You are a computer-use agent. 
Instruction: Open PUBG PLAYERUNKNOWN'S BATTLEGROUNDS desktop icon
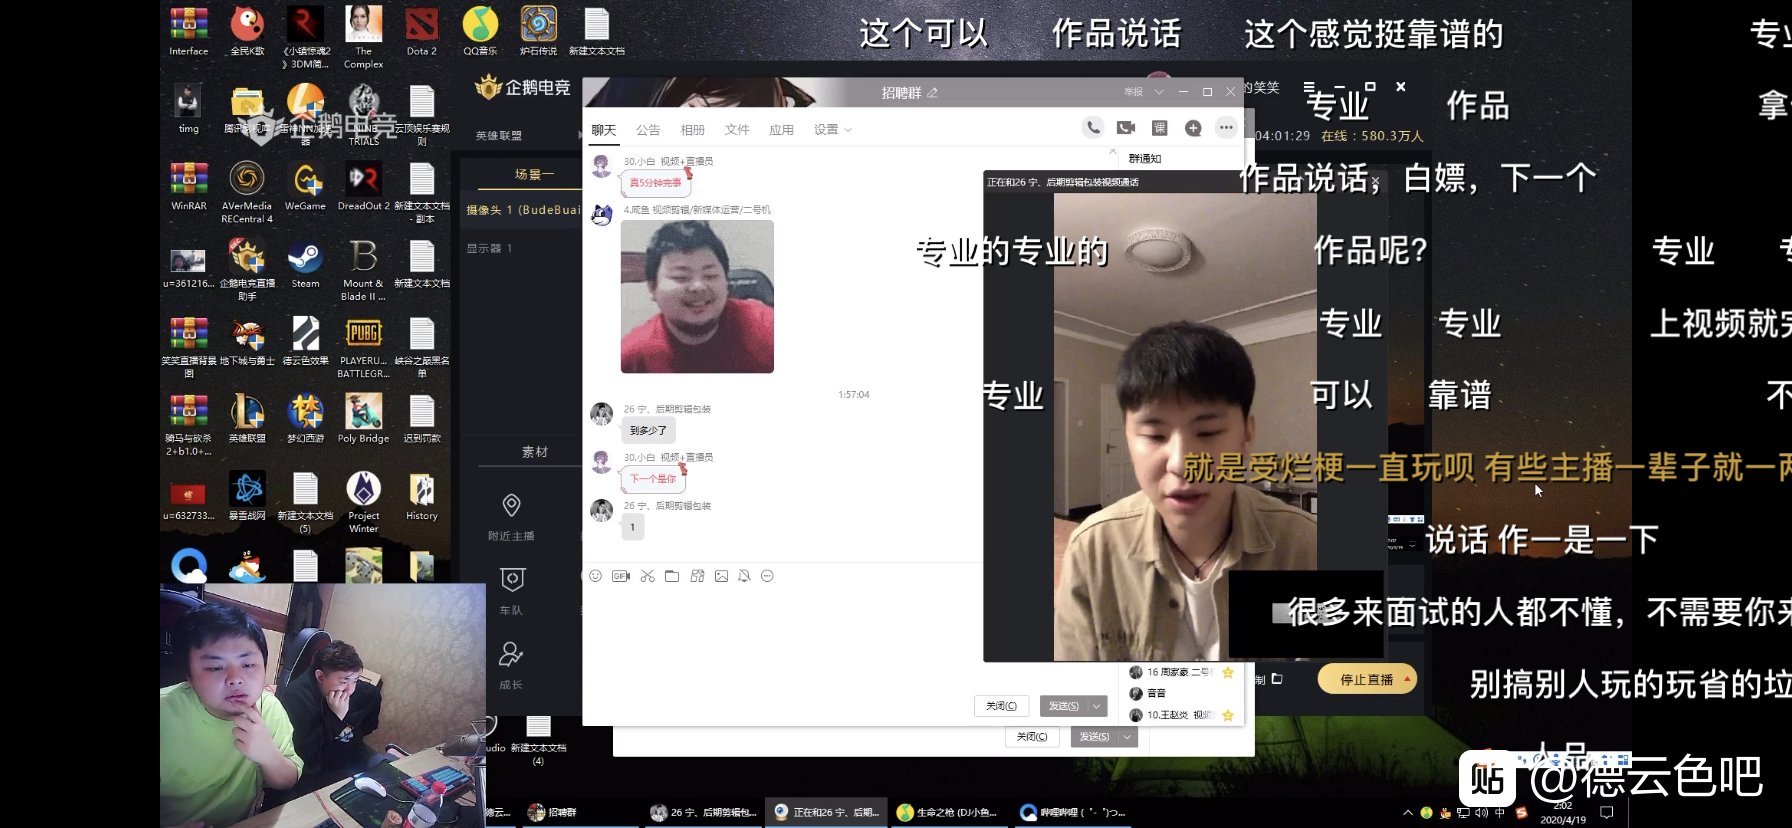tap(363, 347)
